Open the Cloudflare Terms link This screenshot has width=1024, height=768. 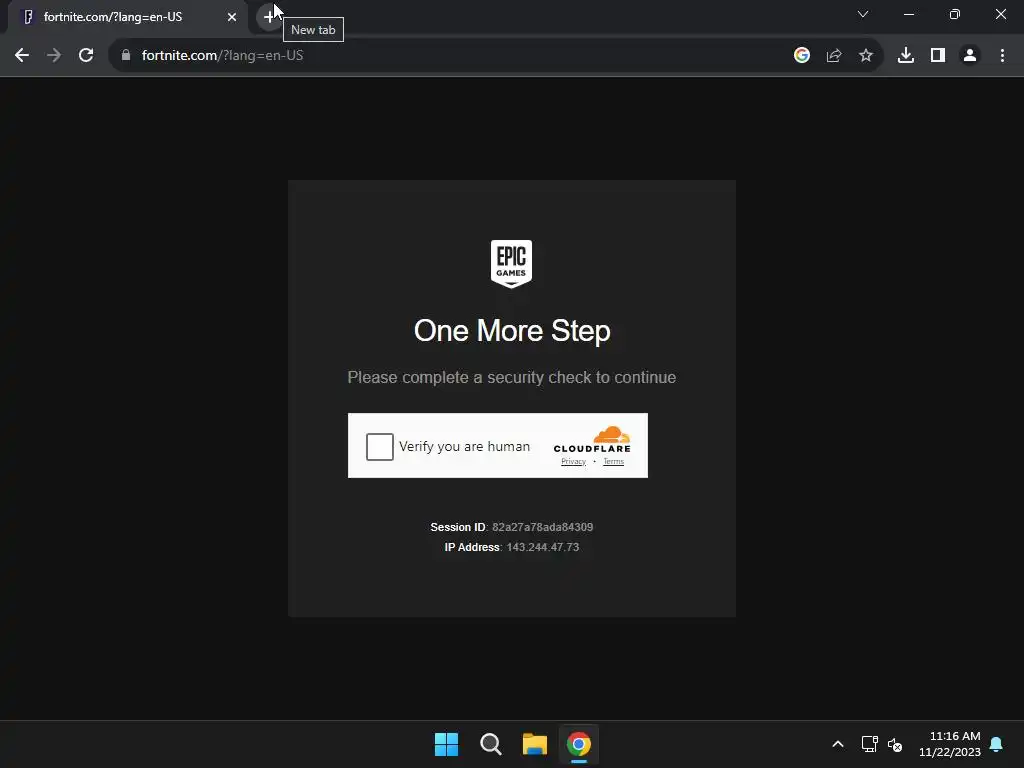pyautogui.click(x=613, y=462)
